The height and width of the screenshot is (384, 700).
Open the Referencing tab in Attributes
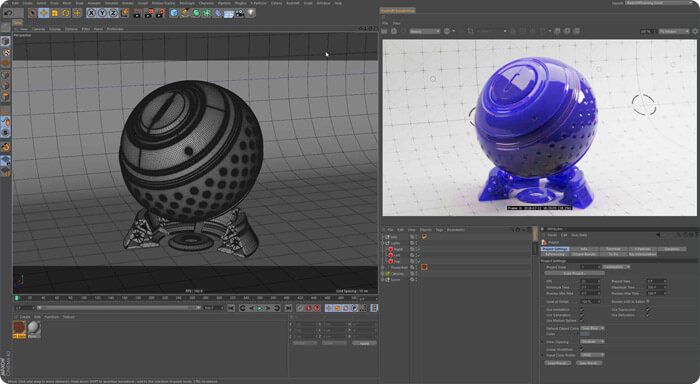(x=555, y=254)
